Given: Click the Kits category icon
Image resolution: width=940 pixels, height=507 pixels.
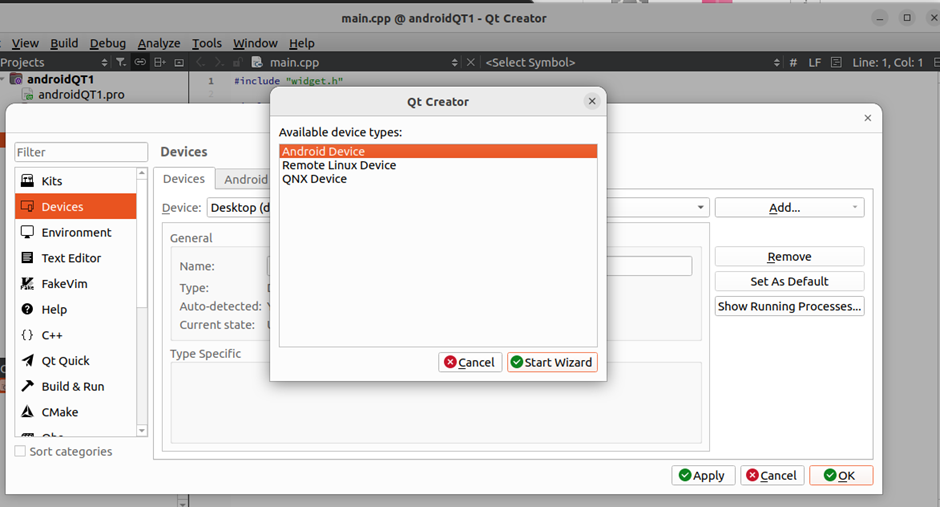Looking at the screenshot, I should 28,180.
